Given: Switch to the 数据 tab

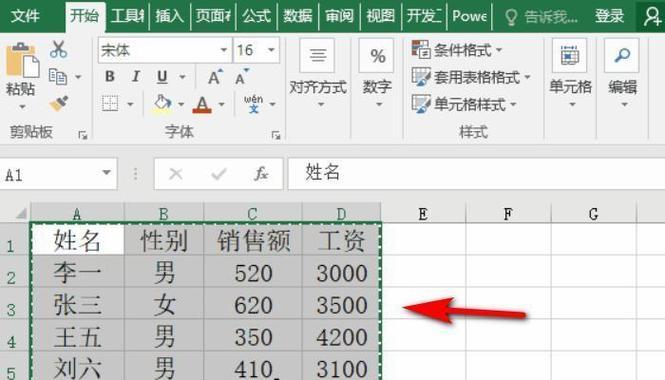Looking at the screenshot, I should (297, 16).
